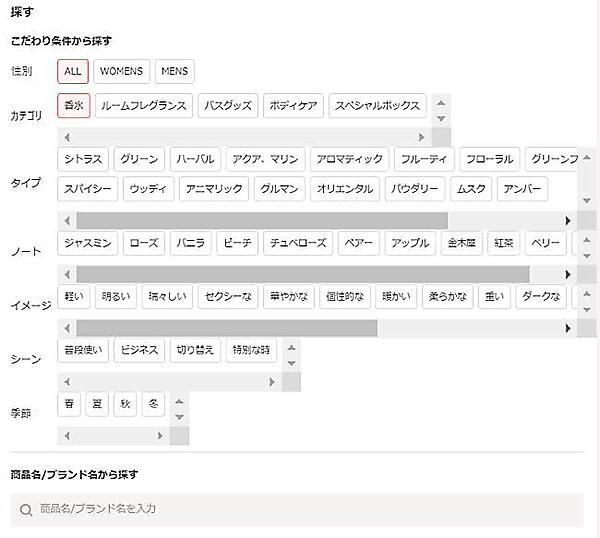Click the ノート horizontal scrollbar thumb
The height and width of the screenshot is (538, 600).
(x=303, y=274)
